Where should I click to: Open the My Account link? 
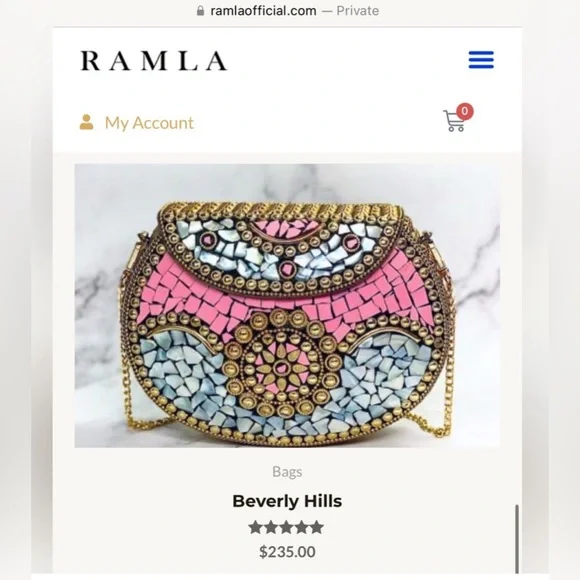(149, 123)
